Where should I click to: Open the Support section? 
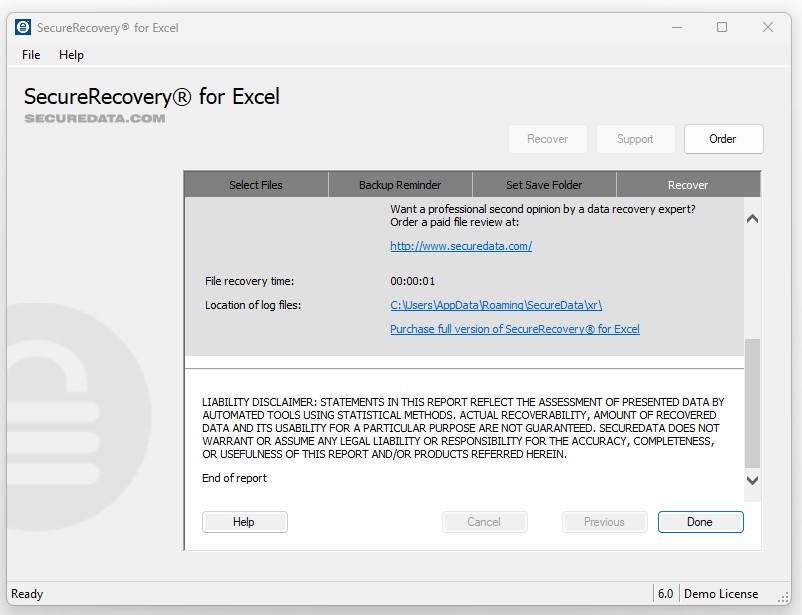635,139
